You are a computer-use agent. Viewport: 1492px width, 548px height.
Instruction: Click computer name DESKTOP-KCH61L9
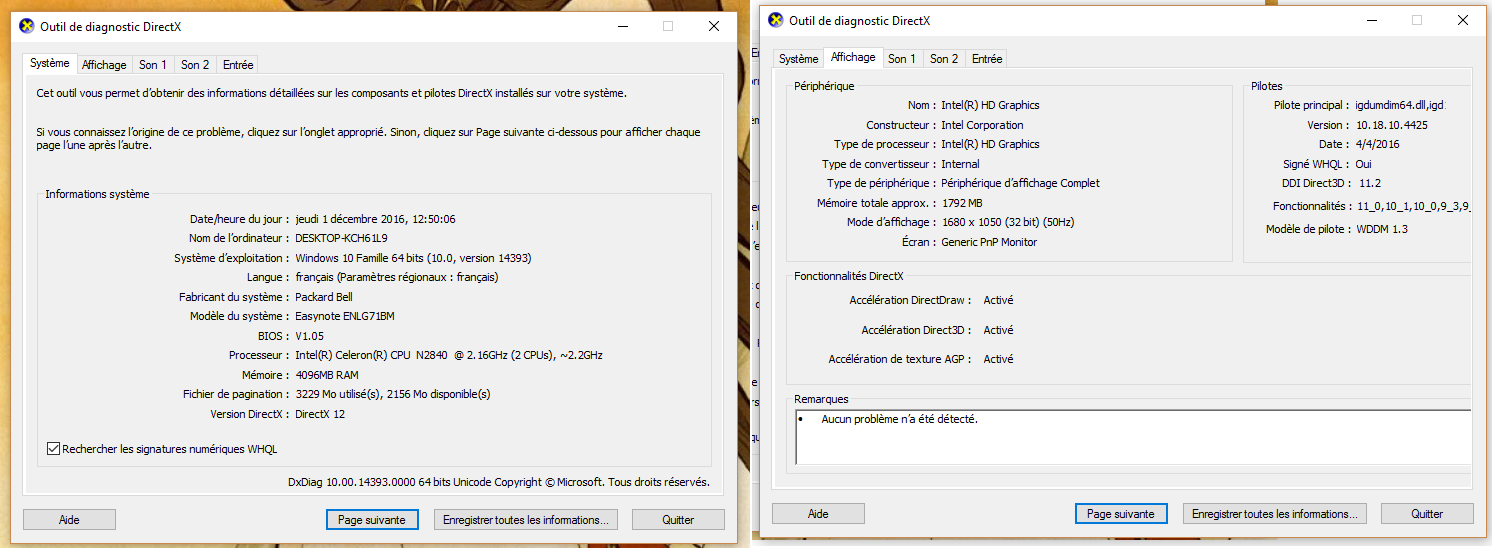point(341,238)
